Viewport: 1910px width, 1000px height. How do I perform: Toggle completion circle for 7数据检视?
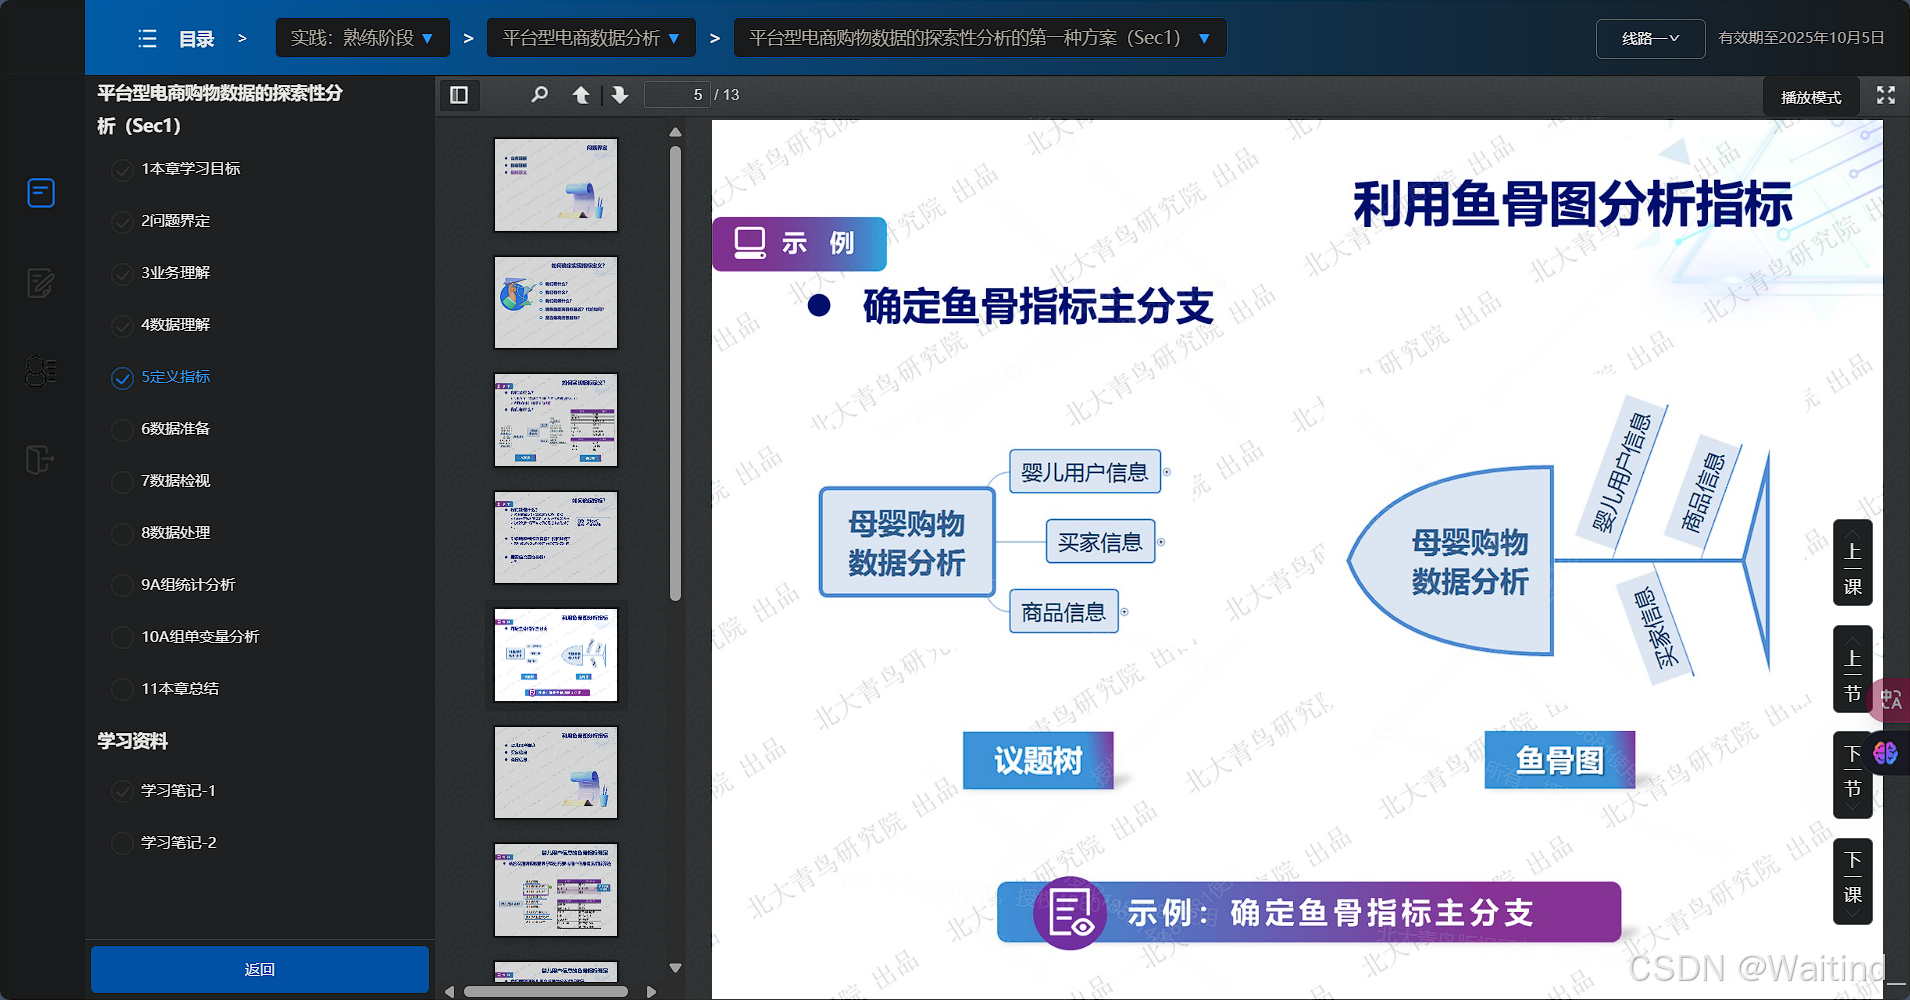122,482
